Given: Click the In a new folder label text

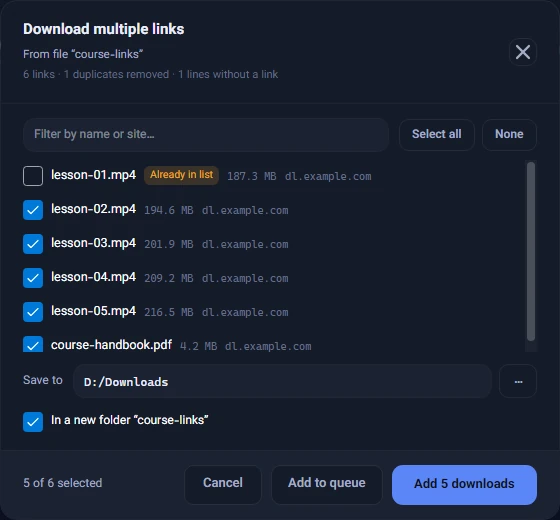Looking at the screenshot, I should point(130,420).
